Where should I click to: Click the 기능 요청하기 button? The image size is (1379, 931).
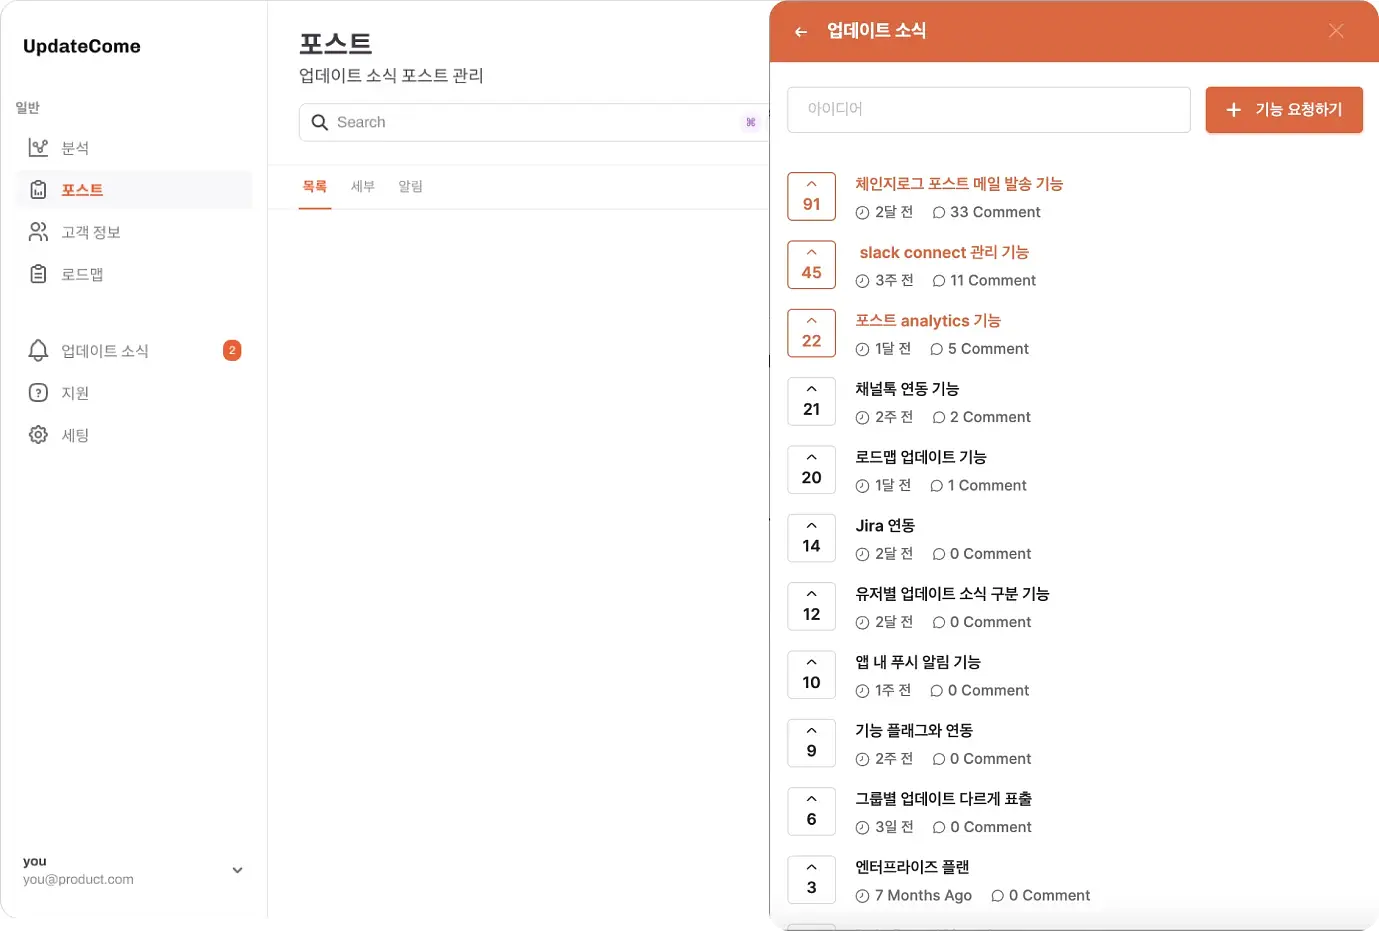(x=1284, y=110)
